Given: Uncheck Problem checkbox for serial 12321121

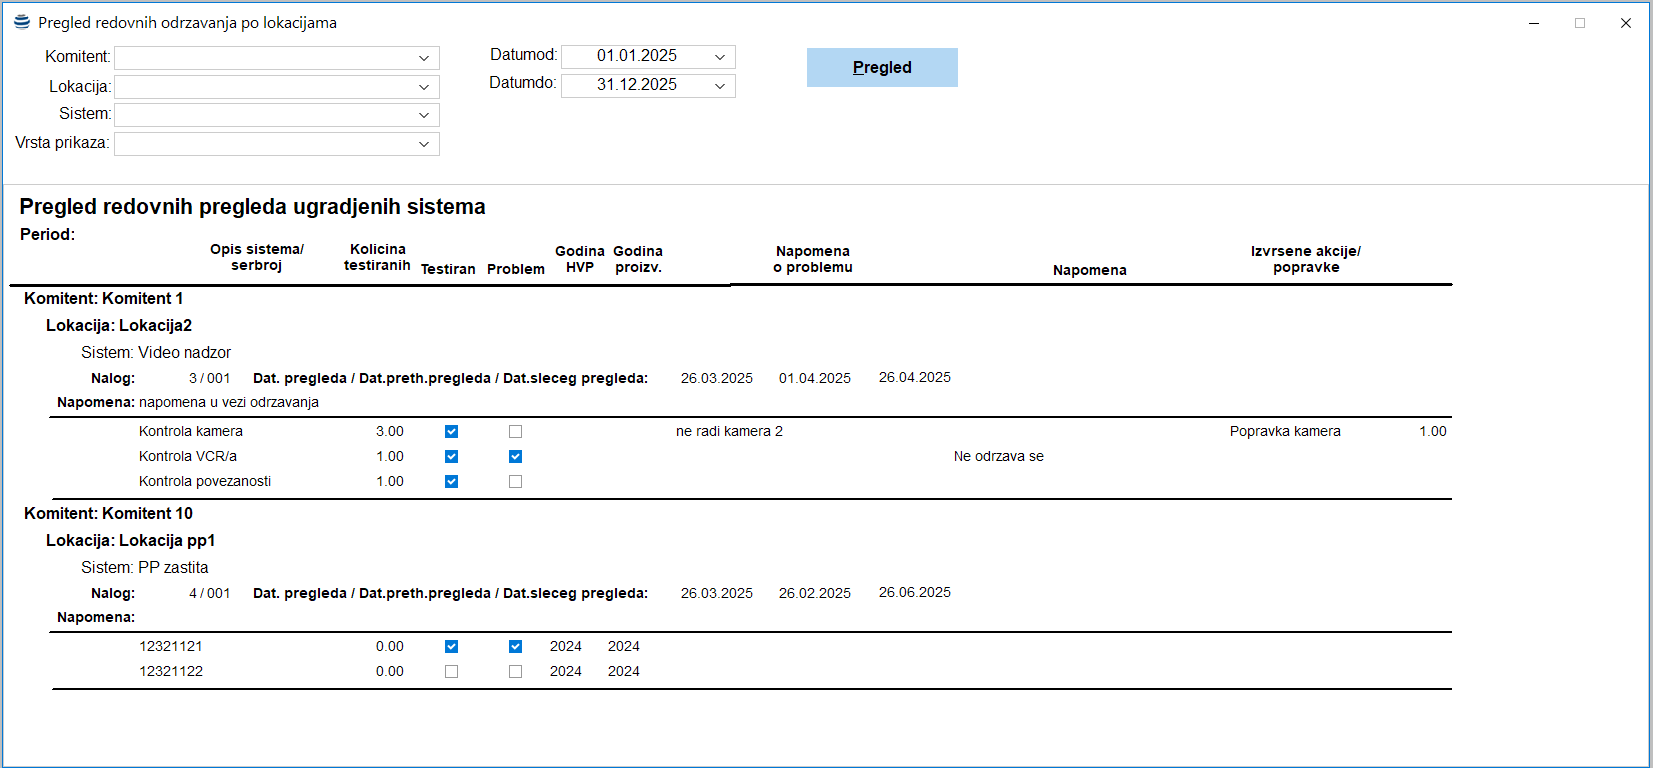Looking at the screenshot, I should tap(515, 647).
